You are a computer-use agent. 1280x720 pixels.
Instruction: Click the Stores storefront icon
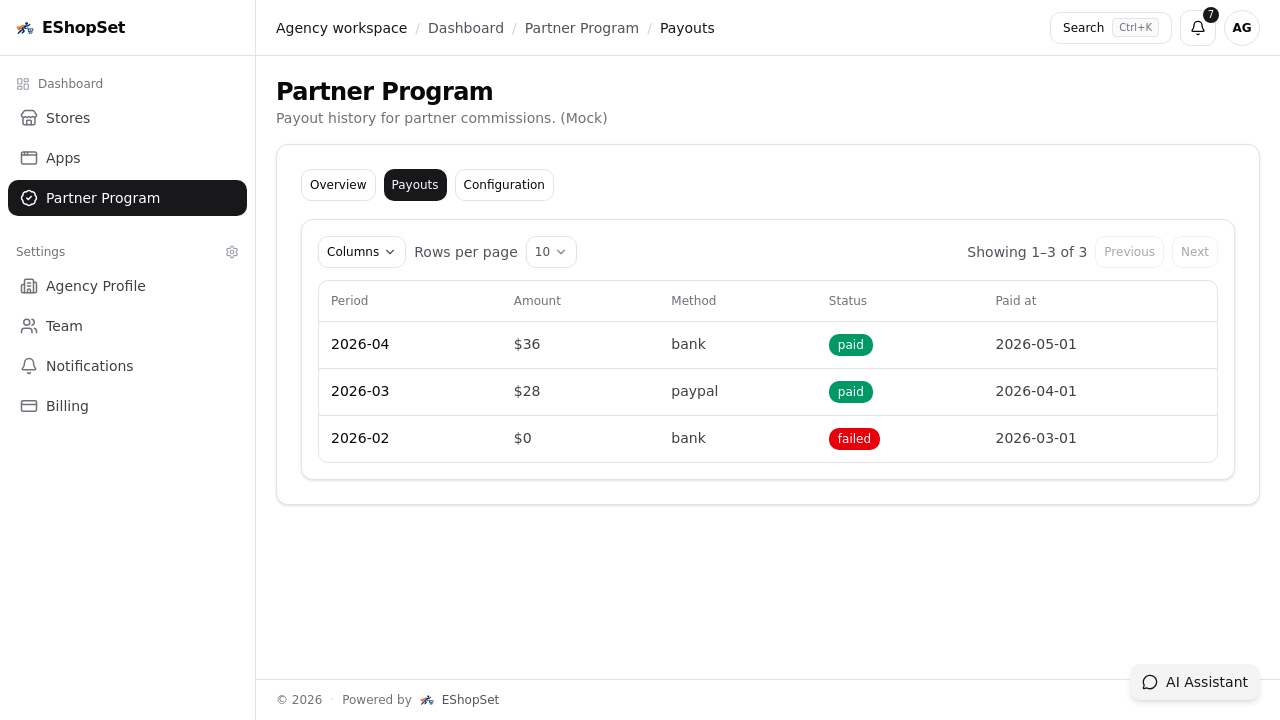click(x=29, y=118)
